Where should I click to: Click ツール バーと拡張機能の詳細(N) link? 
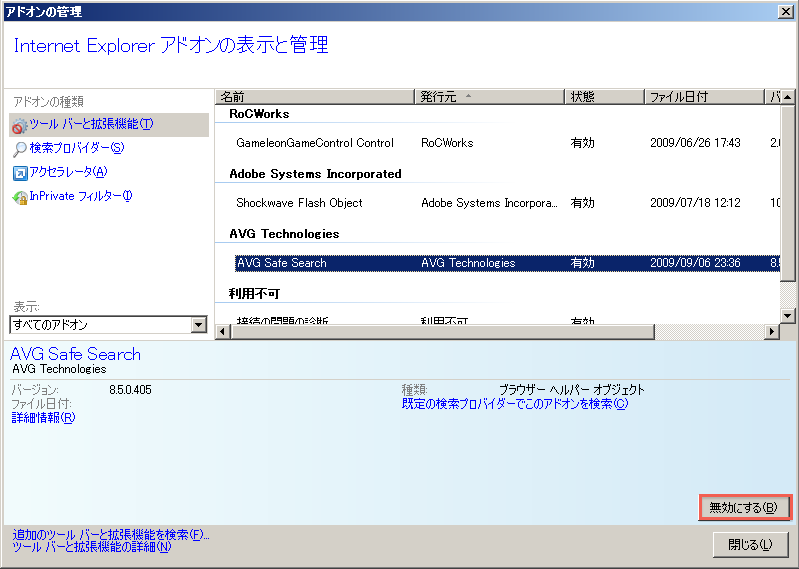[x=92, y=547]
